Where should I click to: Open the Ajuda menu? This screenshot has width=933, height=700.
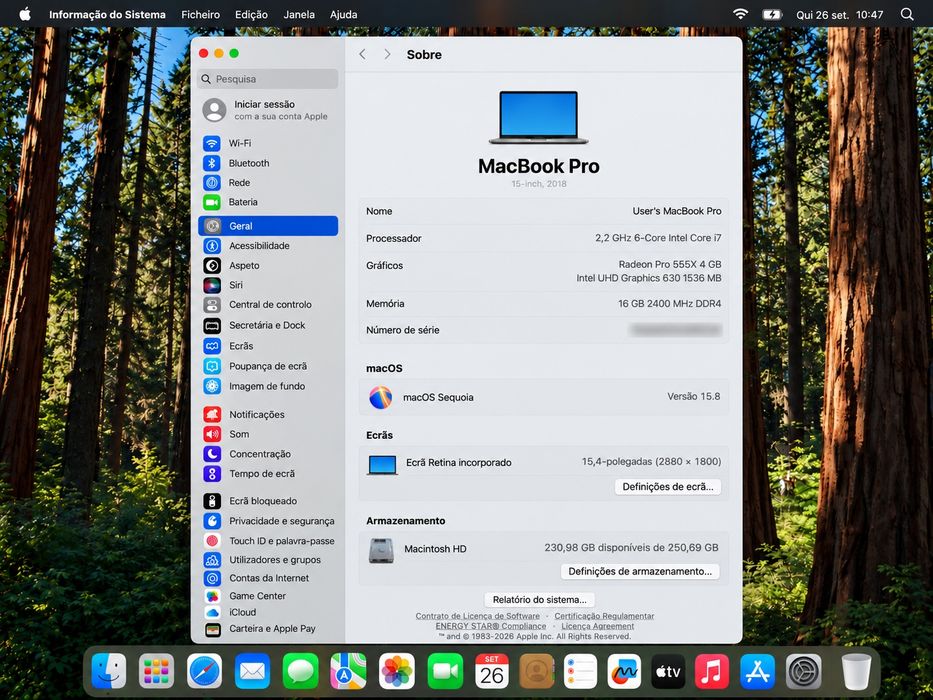[343, 14]
